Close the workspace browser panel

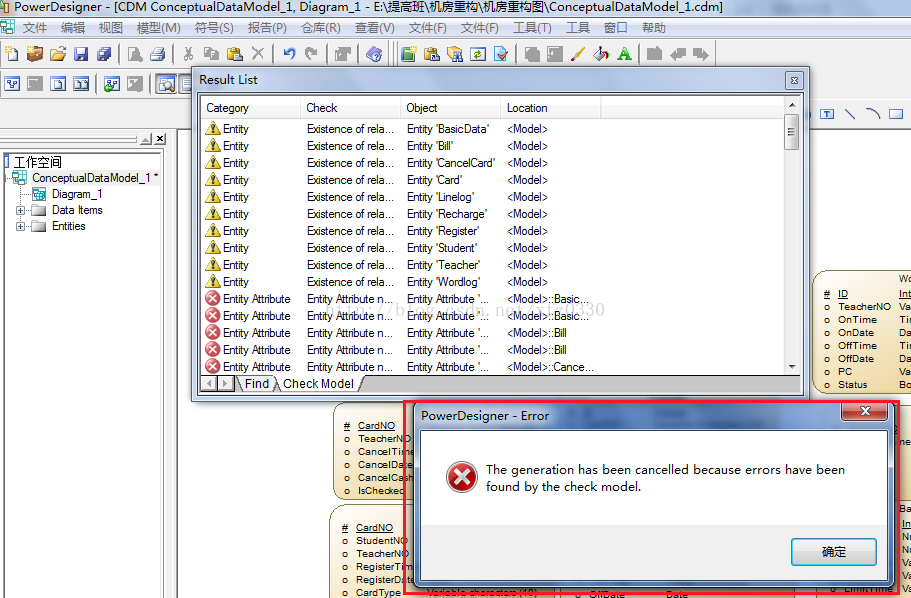[x=160, y=138]
